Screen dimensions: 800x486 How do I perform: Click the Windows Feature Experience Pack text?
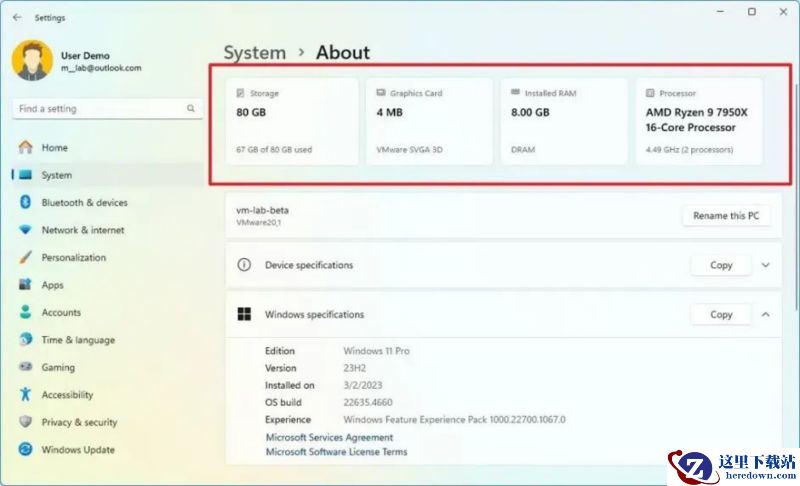click(454, 419)
